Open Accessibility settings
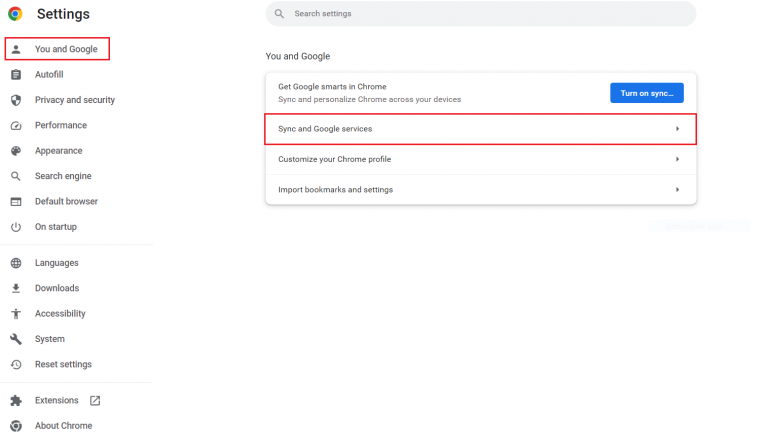The width and height of the screenshot is (768, 442). point(60,314)
